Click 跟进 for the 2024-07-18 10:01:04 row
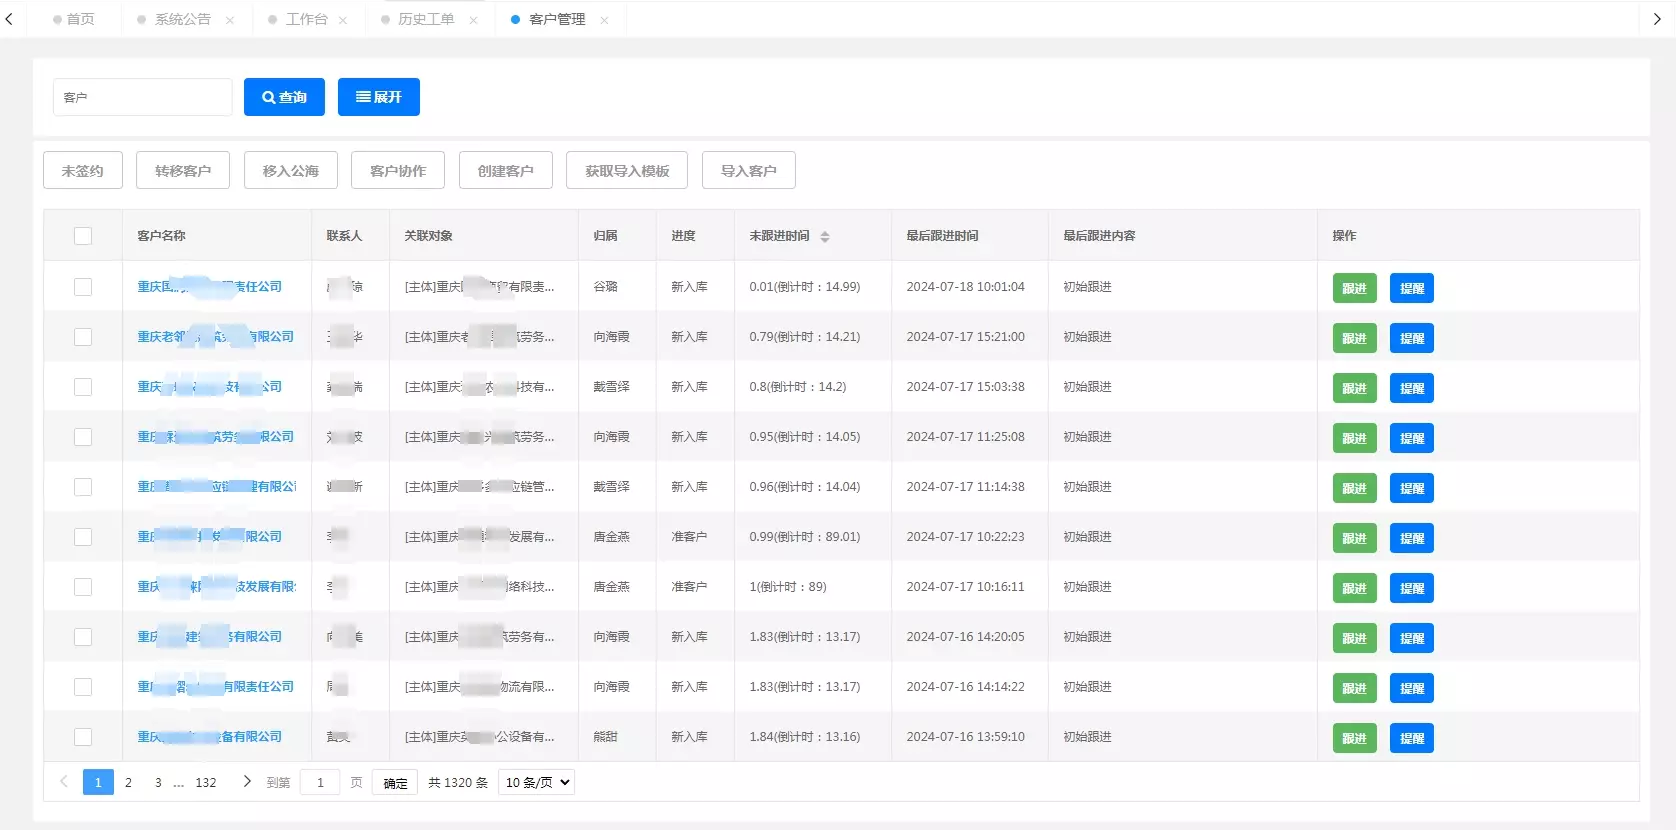 tap(1355, 288)
